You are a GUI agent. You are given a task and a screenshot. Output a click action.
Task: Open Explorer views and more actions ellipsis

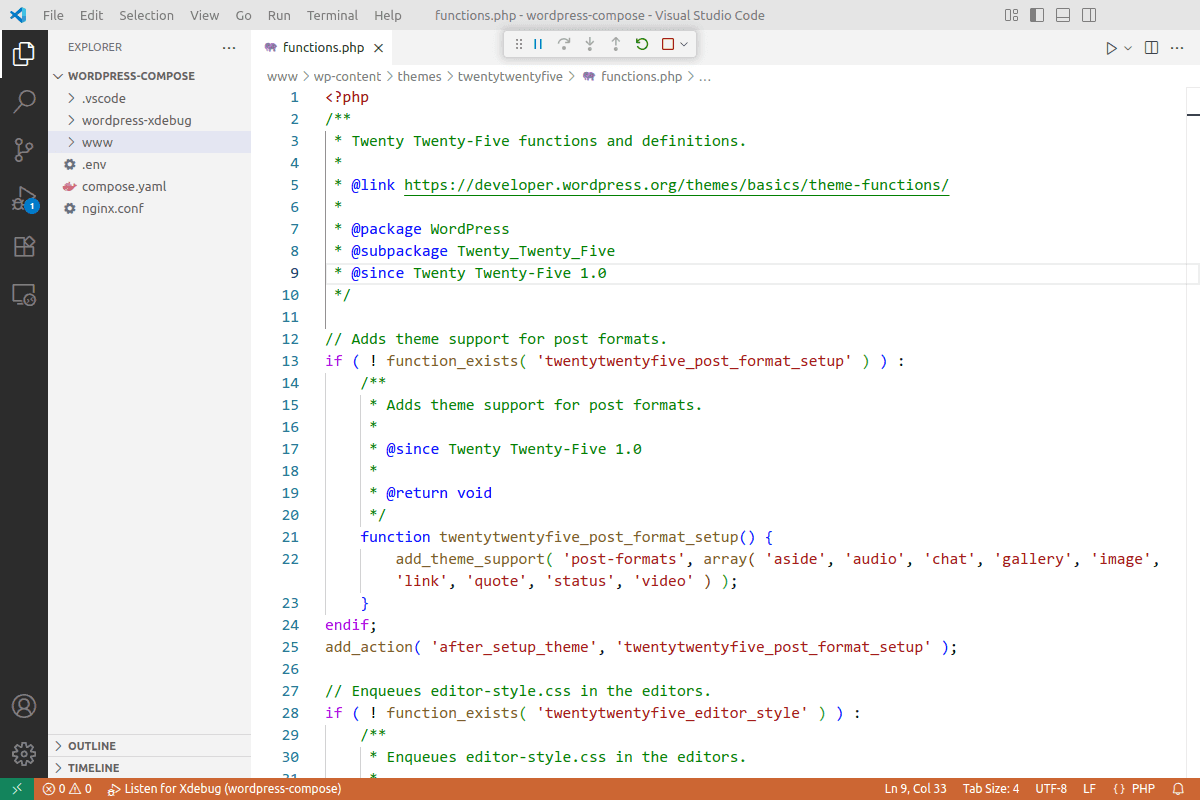230,47
